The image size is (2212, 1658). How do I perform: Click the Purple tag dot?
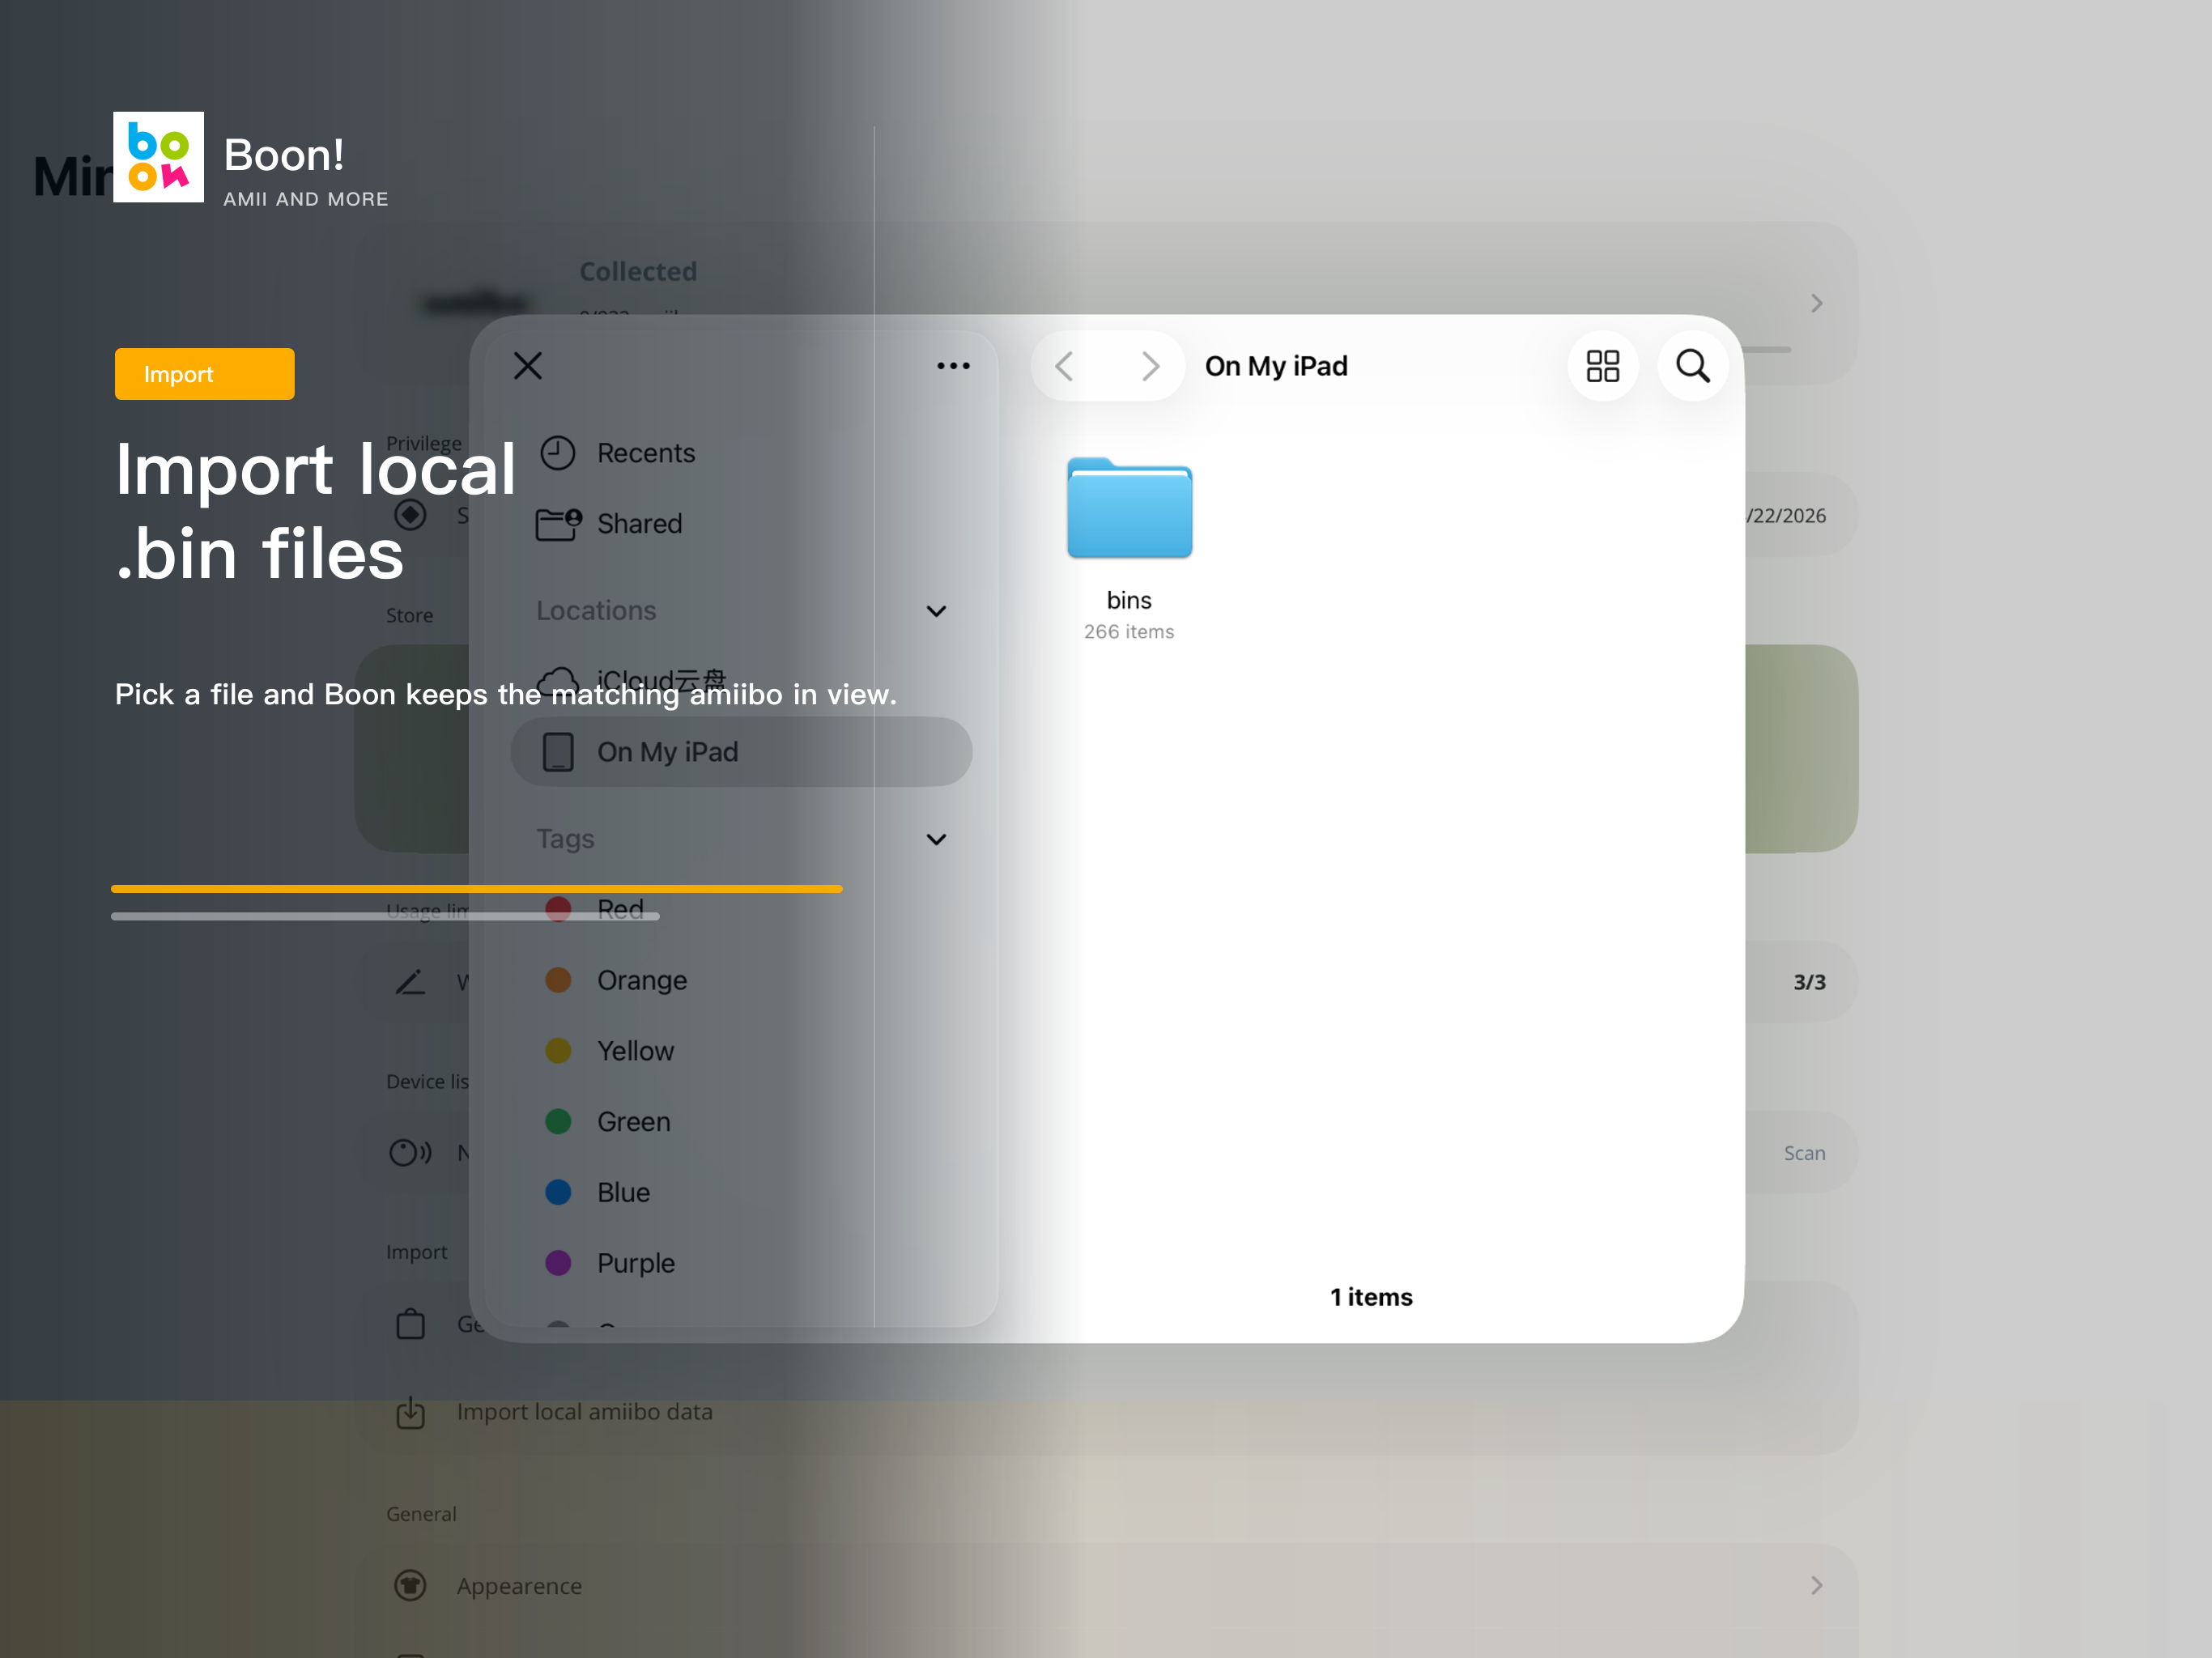pos(558,1263)
